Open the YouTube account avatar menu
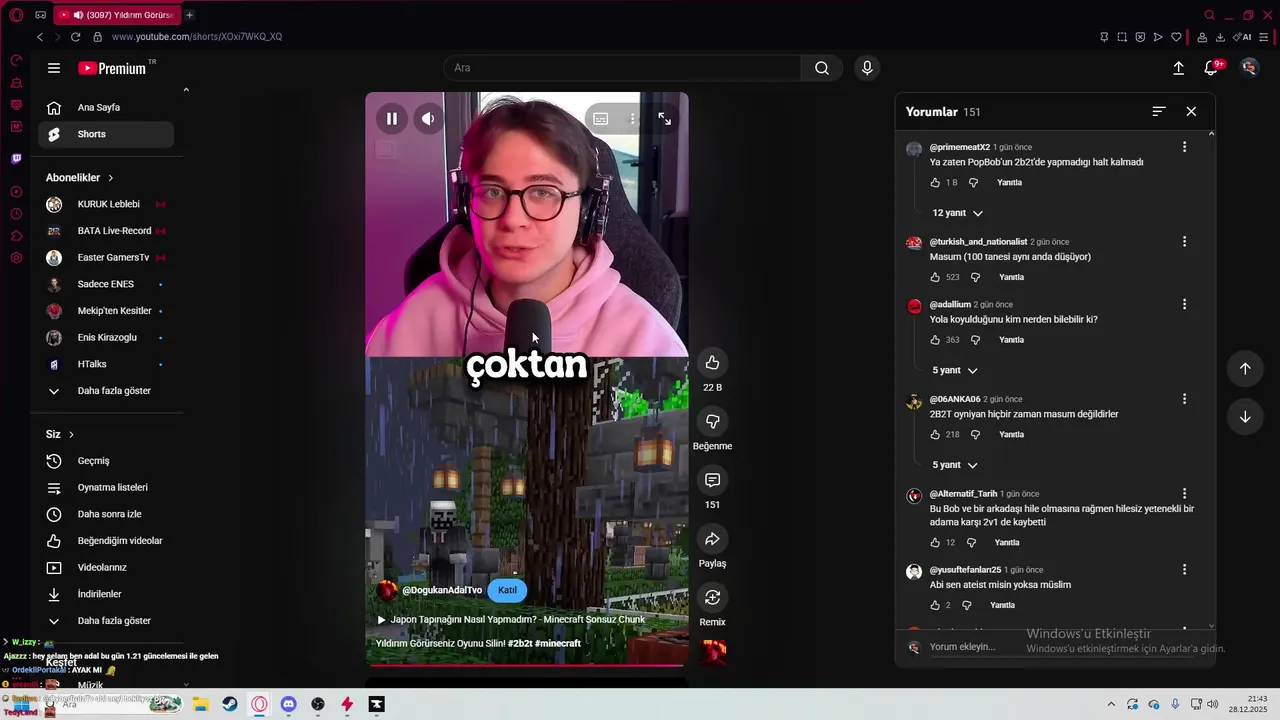This screenshot has width=1280, height=720. [1249, 68]
